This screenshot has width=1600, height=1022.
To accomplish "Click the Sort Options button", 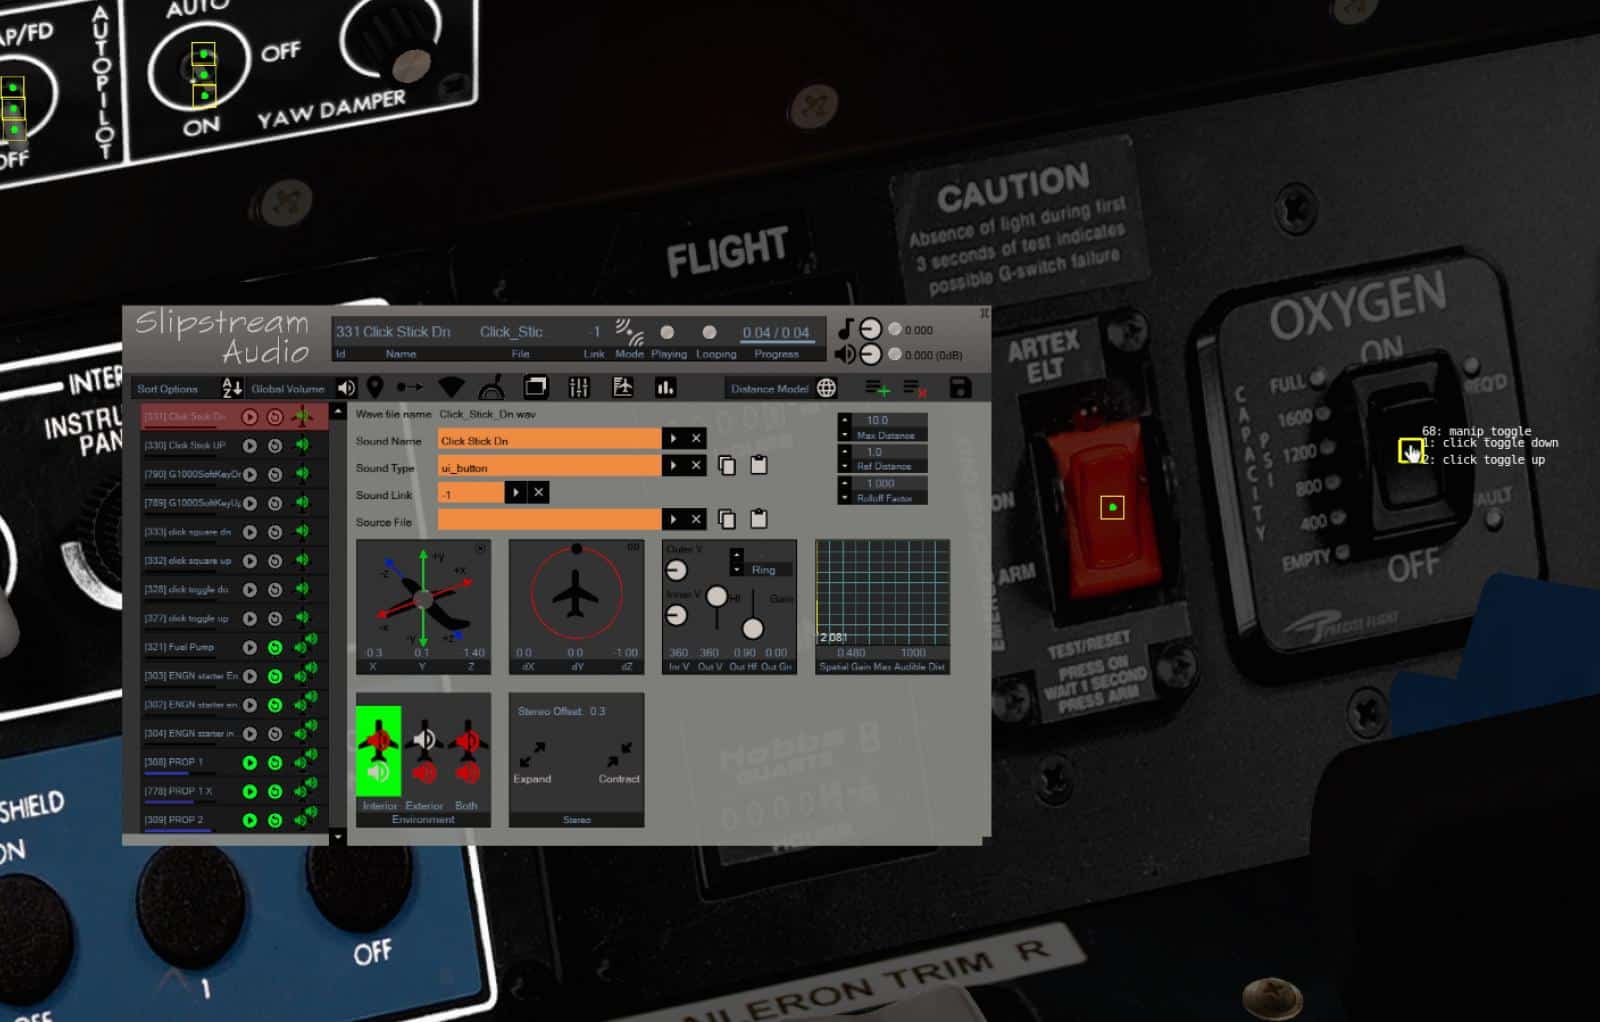I will tap(168, 389).
